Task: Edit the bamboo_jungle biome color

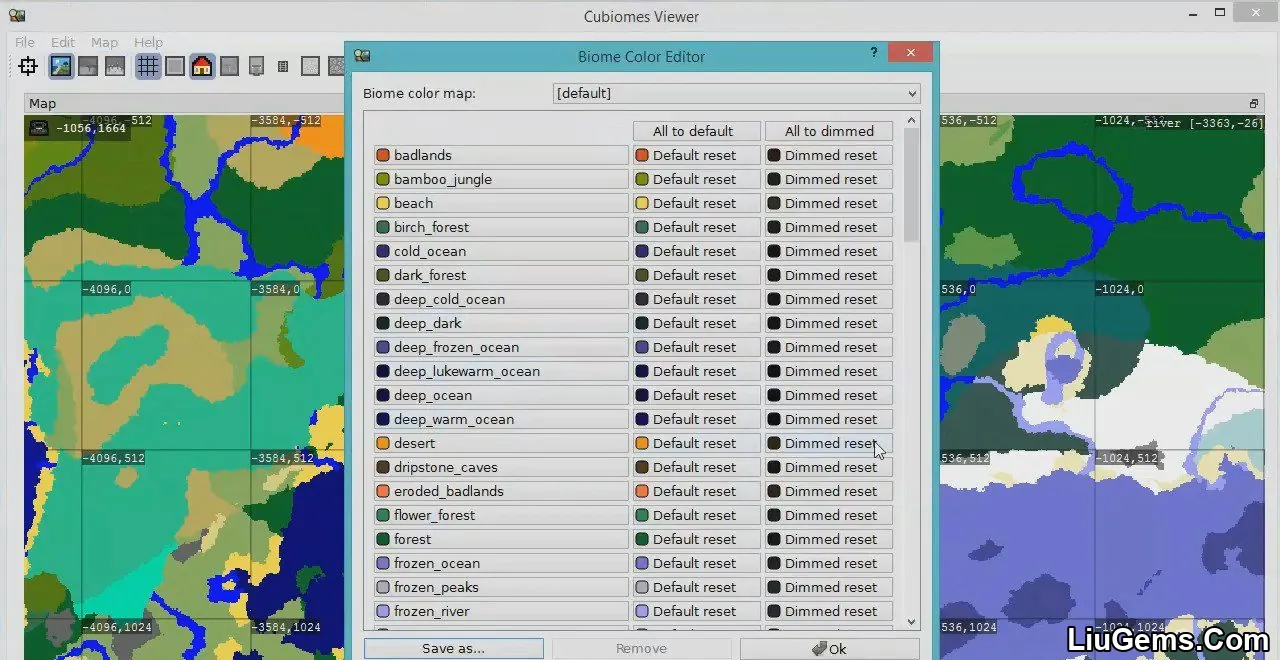Action: click(501, 179)
